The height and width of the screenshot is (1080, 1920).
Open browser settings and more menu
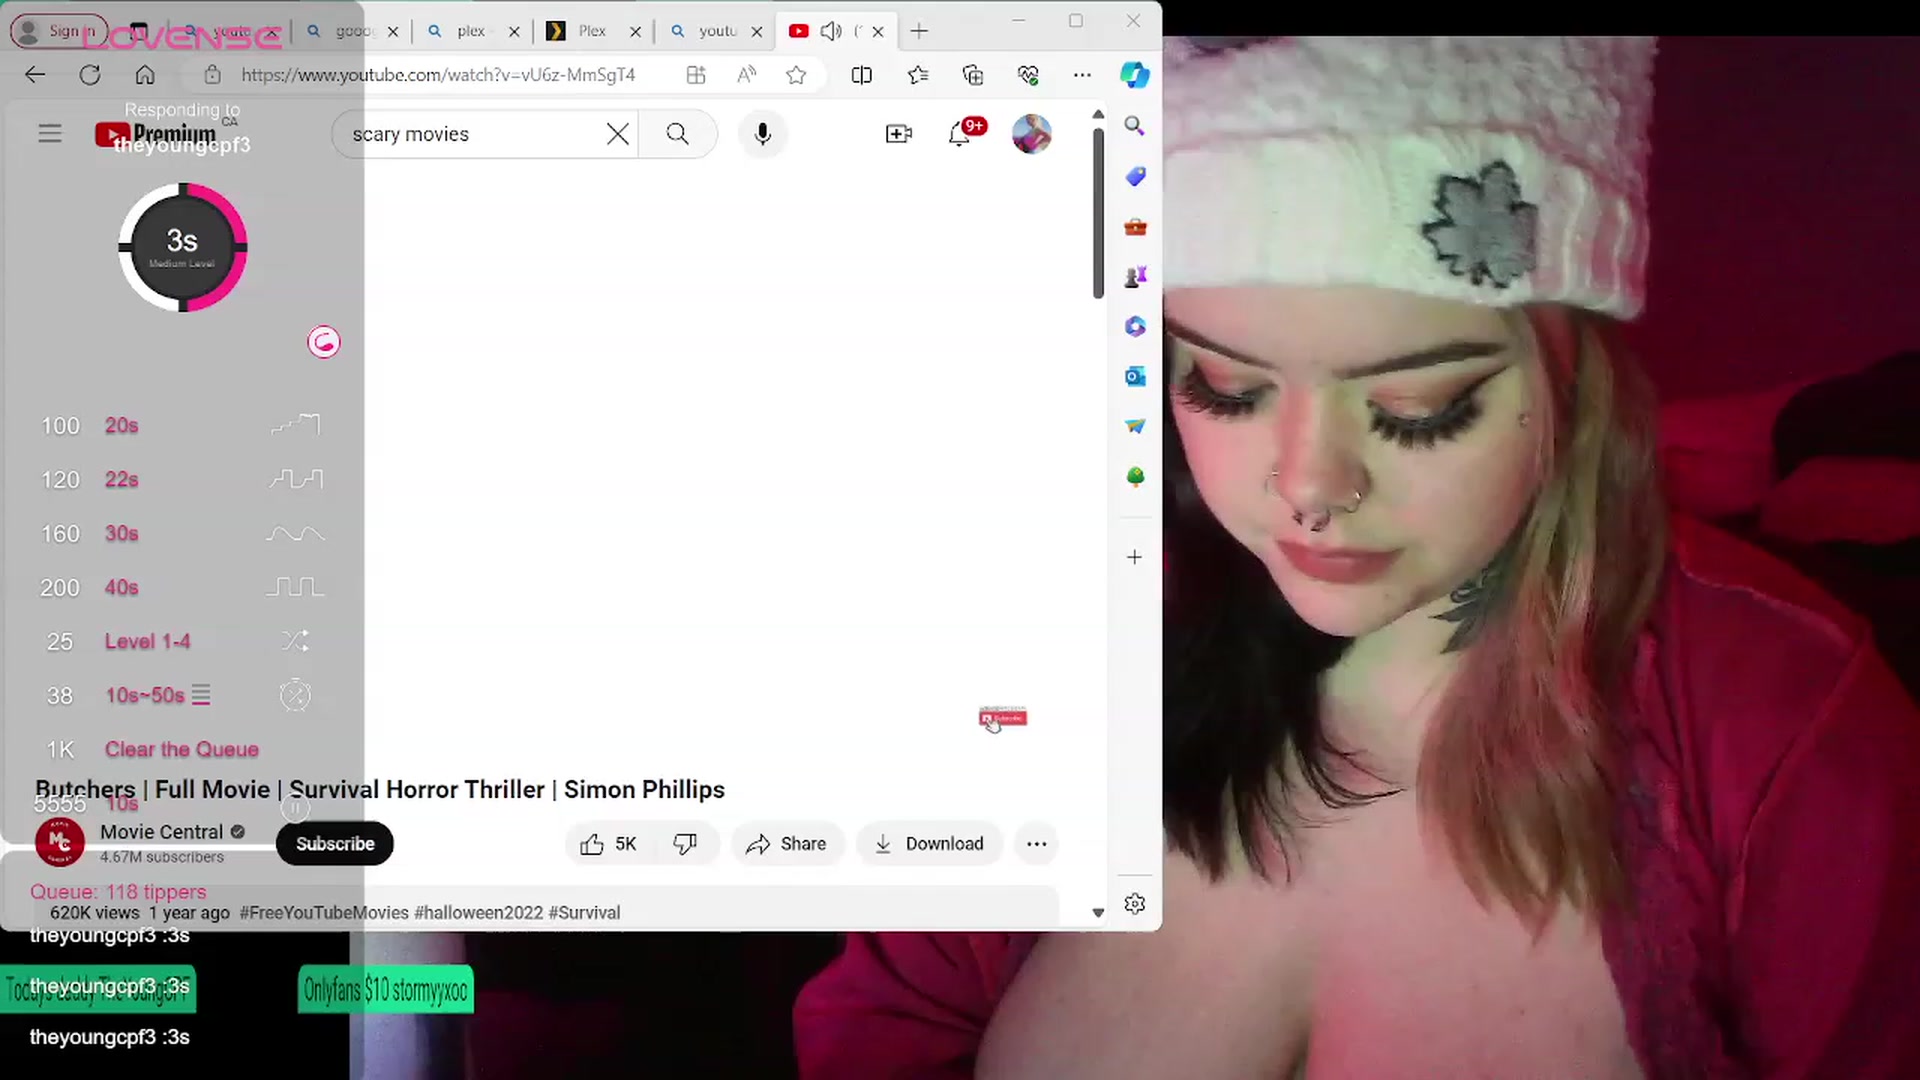click(x=1082, y=75)
